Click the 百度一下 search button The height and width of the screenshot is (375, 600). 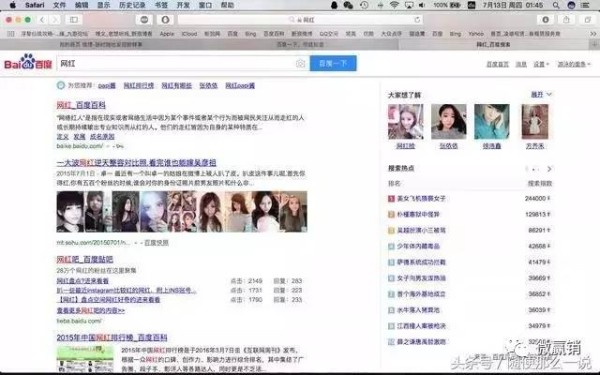pyautogui.click(x=333, y=63)
